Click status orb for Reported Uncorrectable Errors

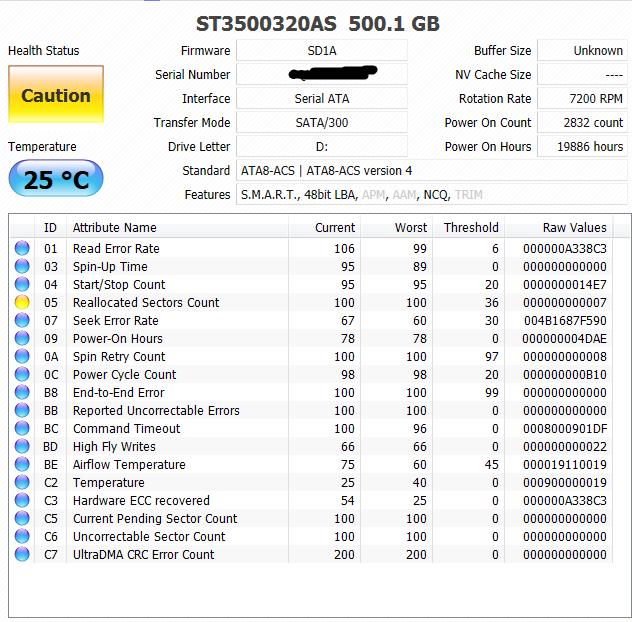[x=22, y=410]
